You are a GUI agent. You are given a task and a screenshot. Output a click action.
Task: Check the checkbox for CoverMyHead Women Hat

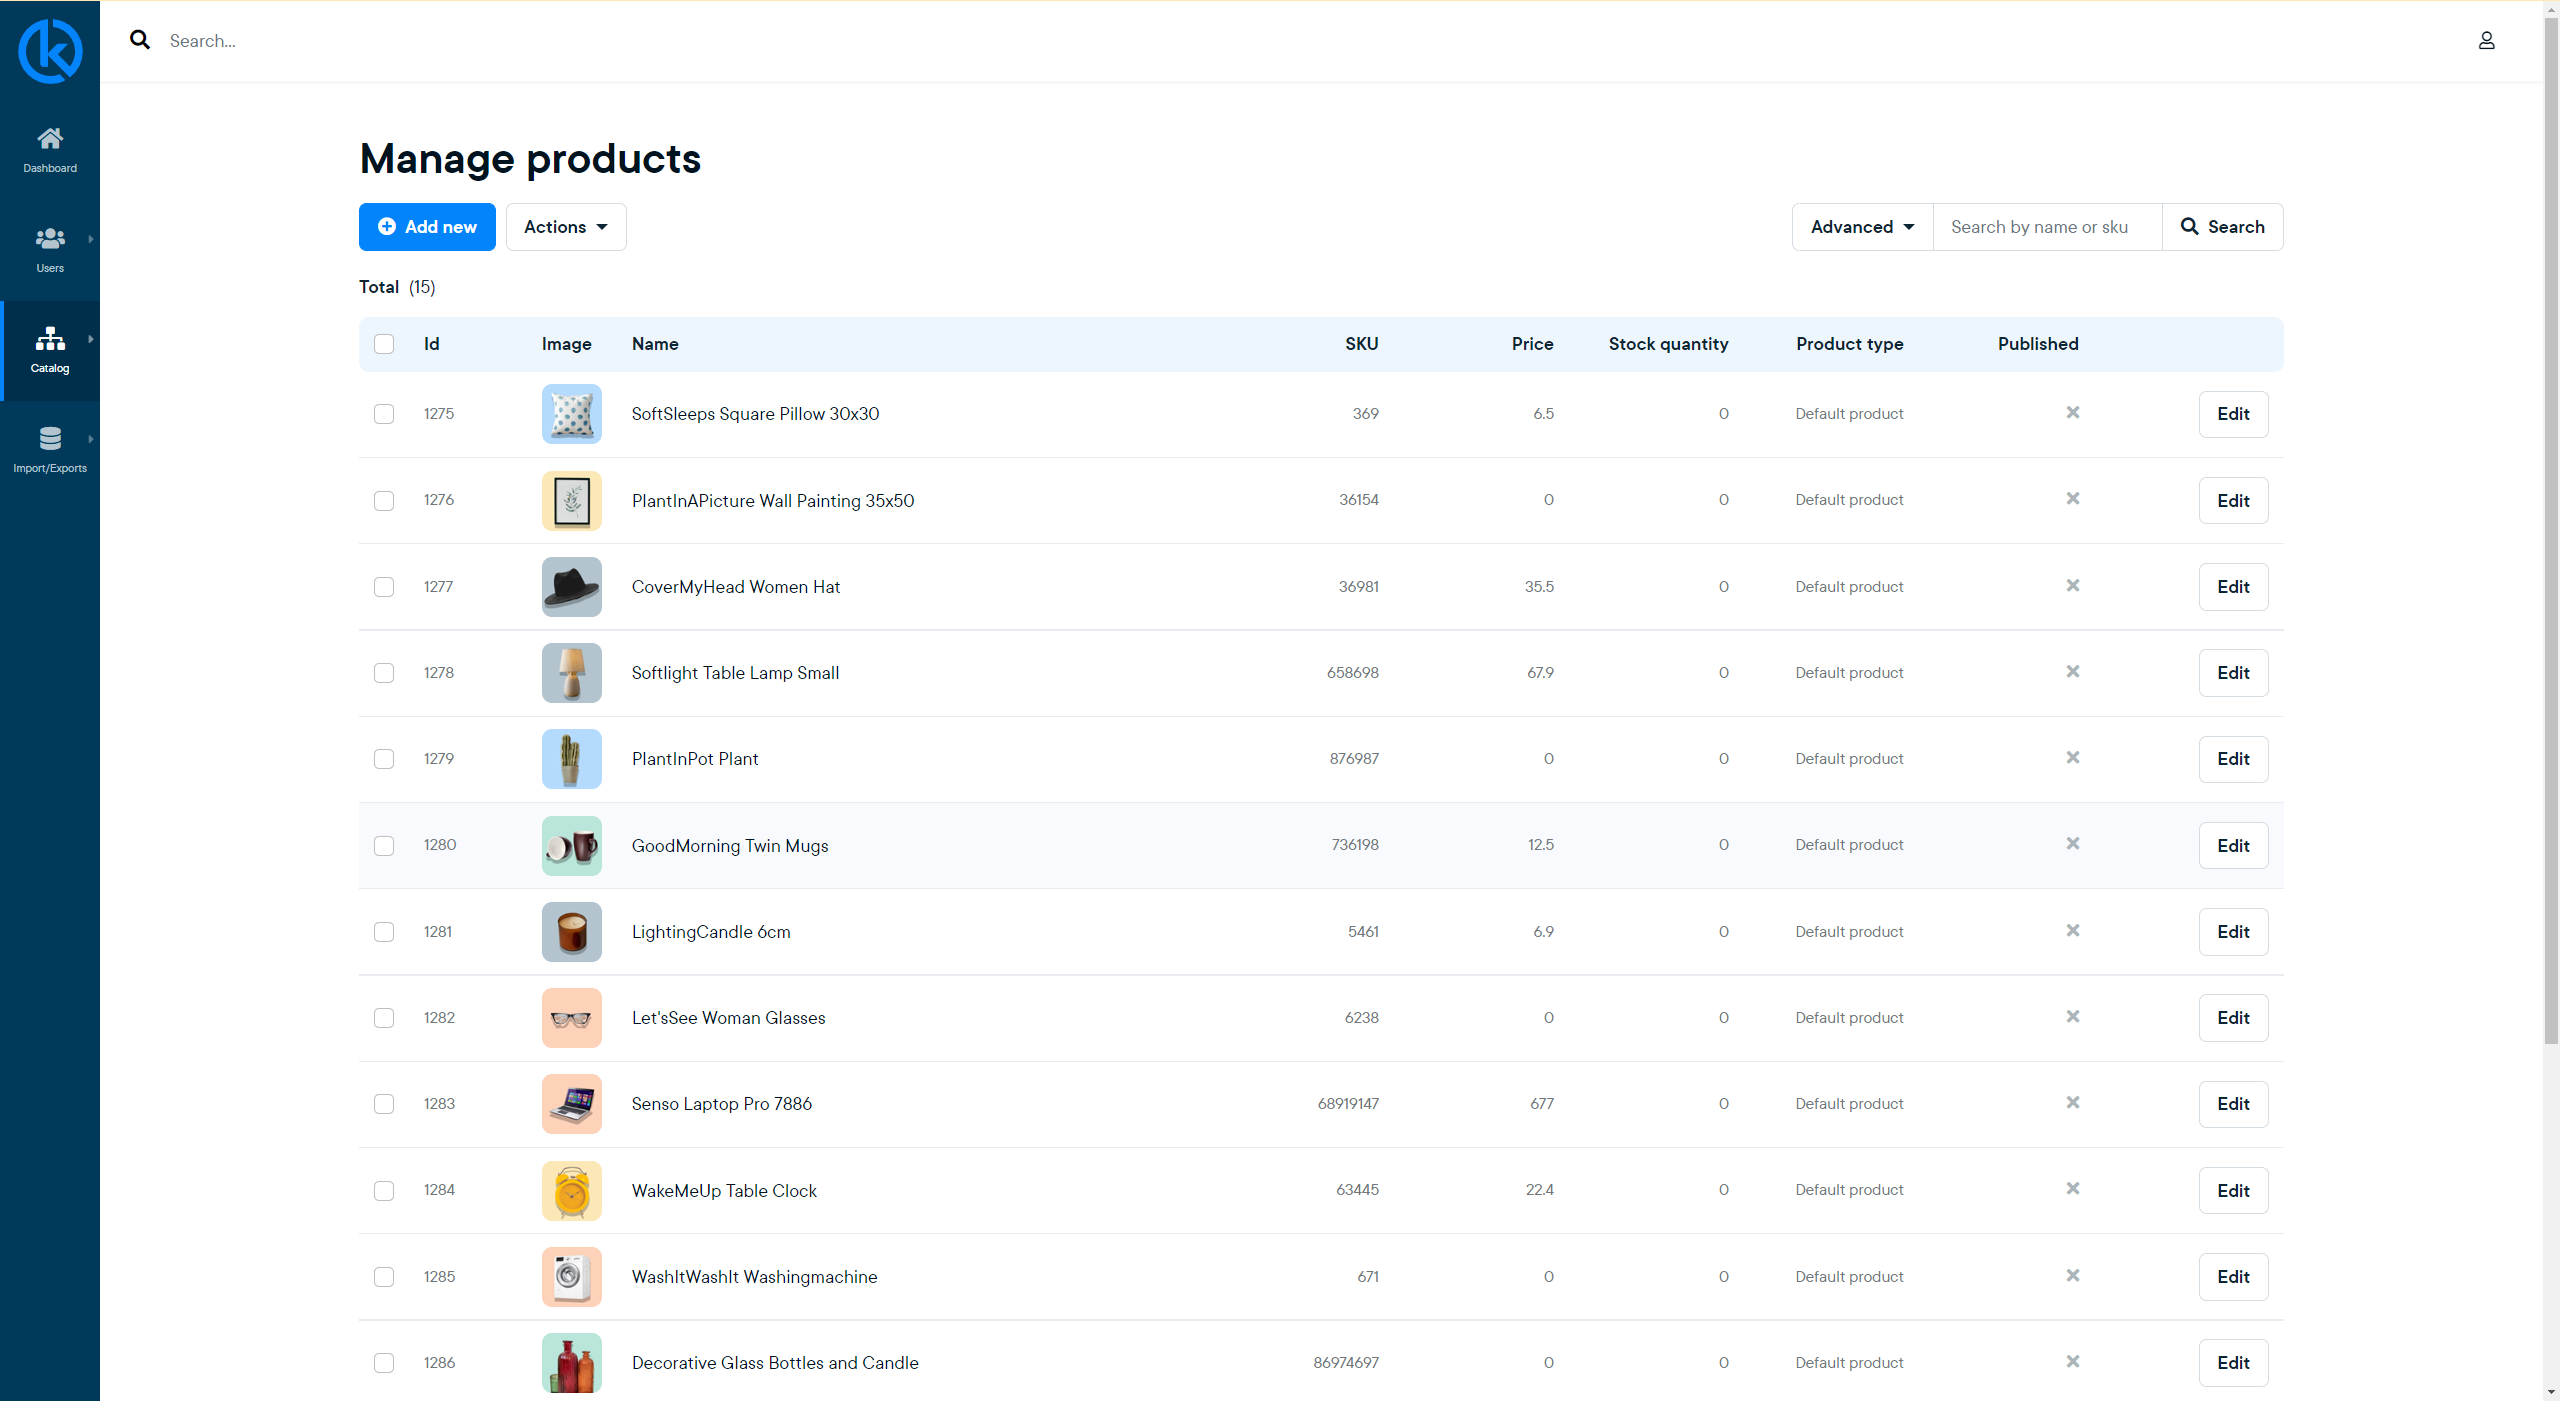[384, 587]
